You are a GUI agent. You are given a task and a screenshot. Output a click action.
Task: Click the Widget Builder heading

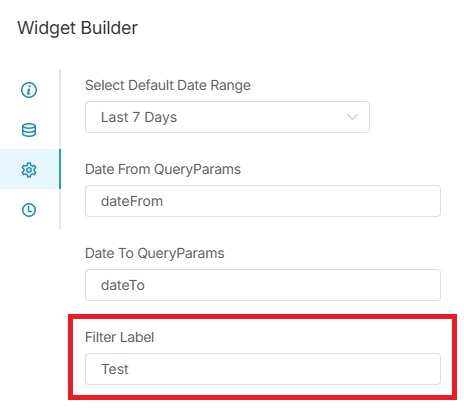coord(77,28)
